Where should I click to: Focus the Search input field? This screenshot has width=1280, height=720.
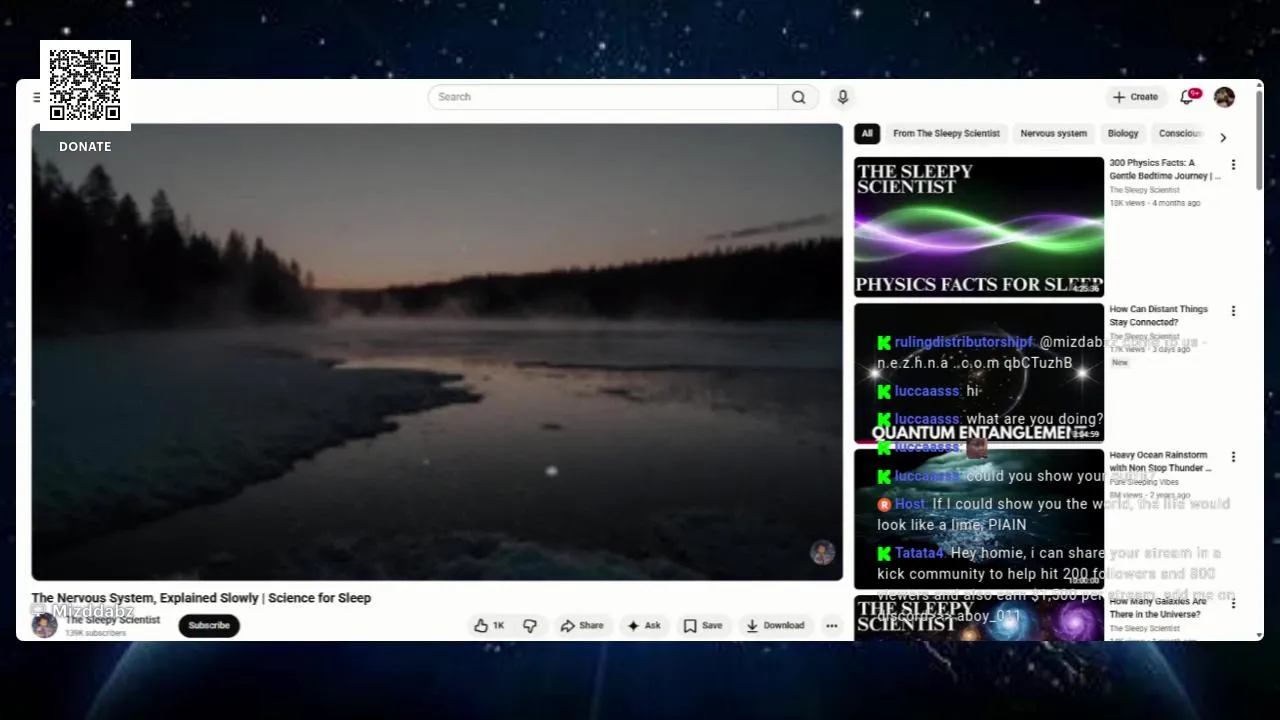coord(603,97)
